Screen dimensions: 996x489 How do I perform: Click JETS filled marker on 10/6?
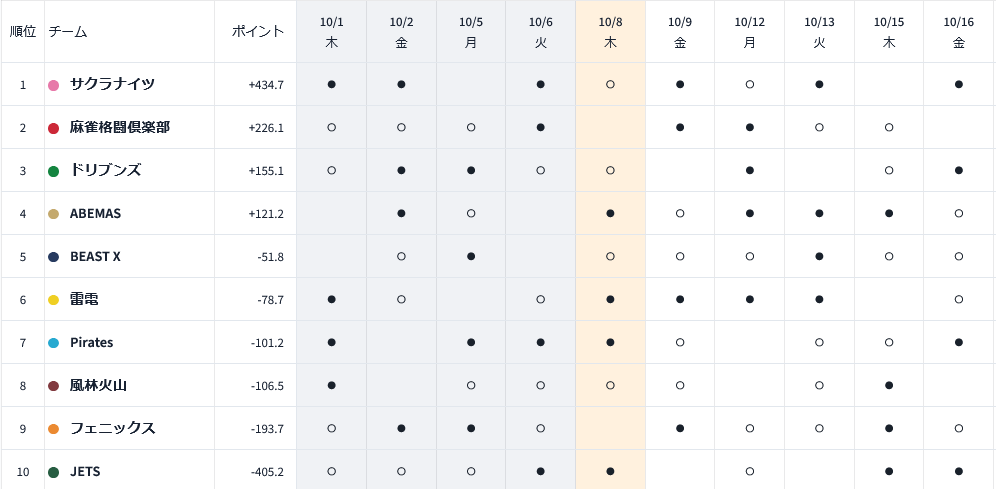point(541,471)
